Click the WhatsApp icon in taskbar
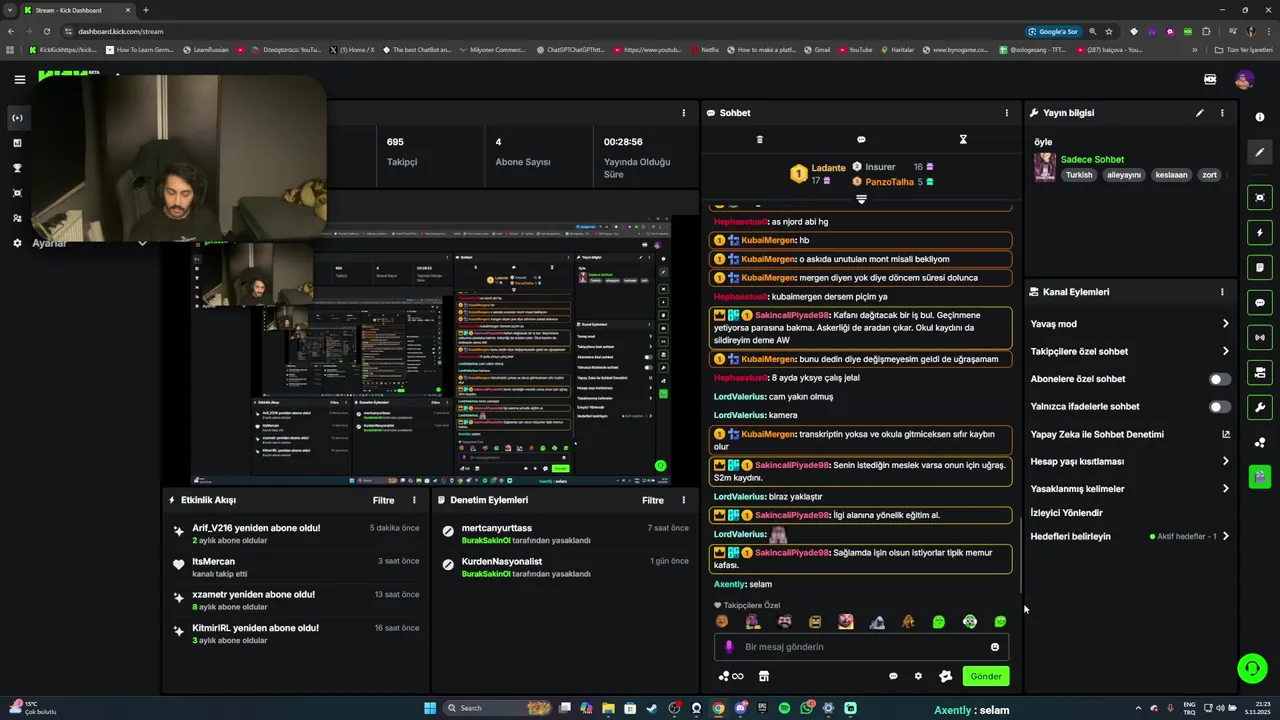The height and width of the screenshot is (720, 1280). click(806, 708)
